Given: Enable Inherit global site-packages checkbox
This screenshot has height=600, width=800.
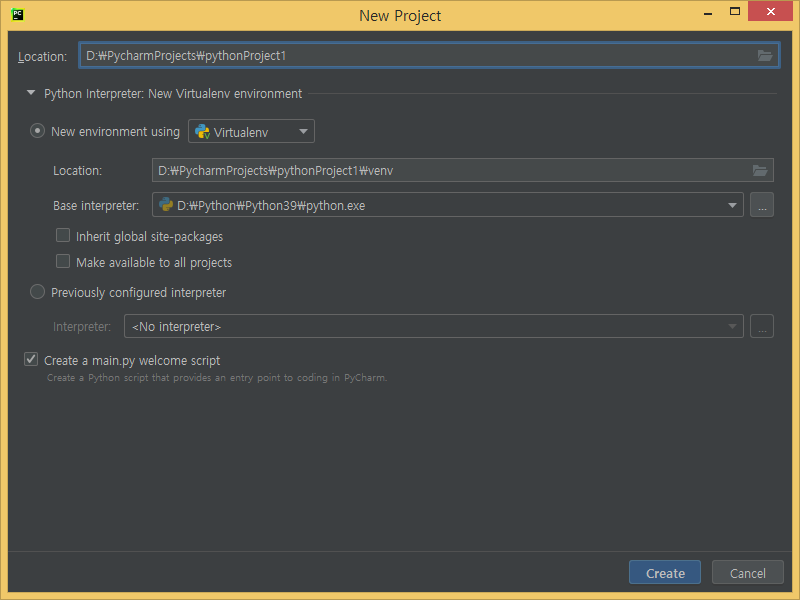Looking at the screenshot, I should pos(63,235).
